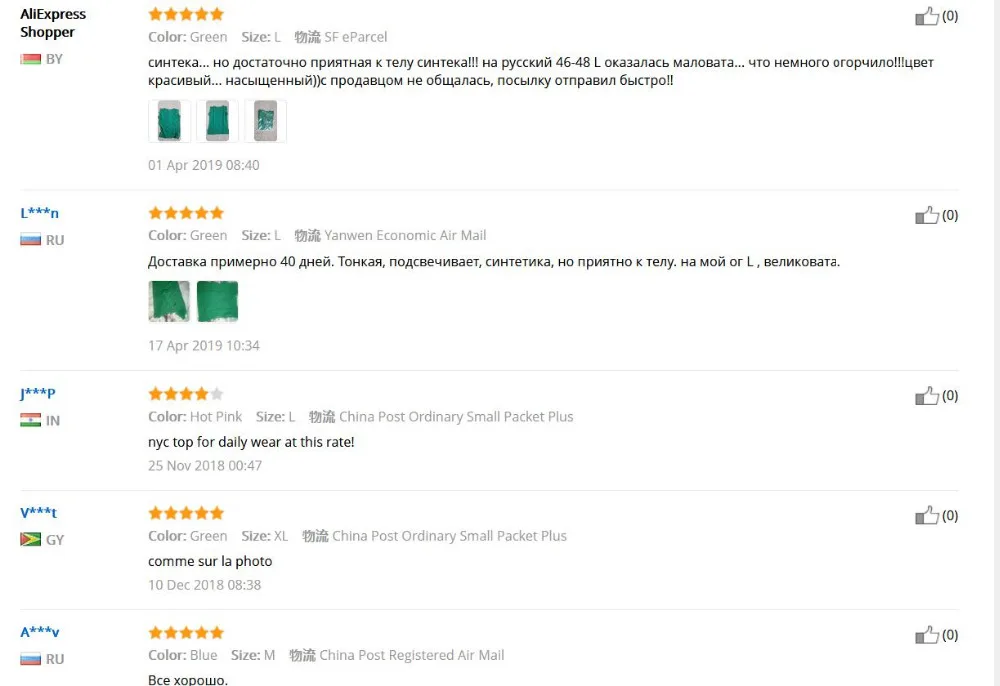Open reviewer profile A***v
Screen dimensions: 1000x686
tap(40, 632)
